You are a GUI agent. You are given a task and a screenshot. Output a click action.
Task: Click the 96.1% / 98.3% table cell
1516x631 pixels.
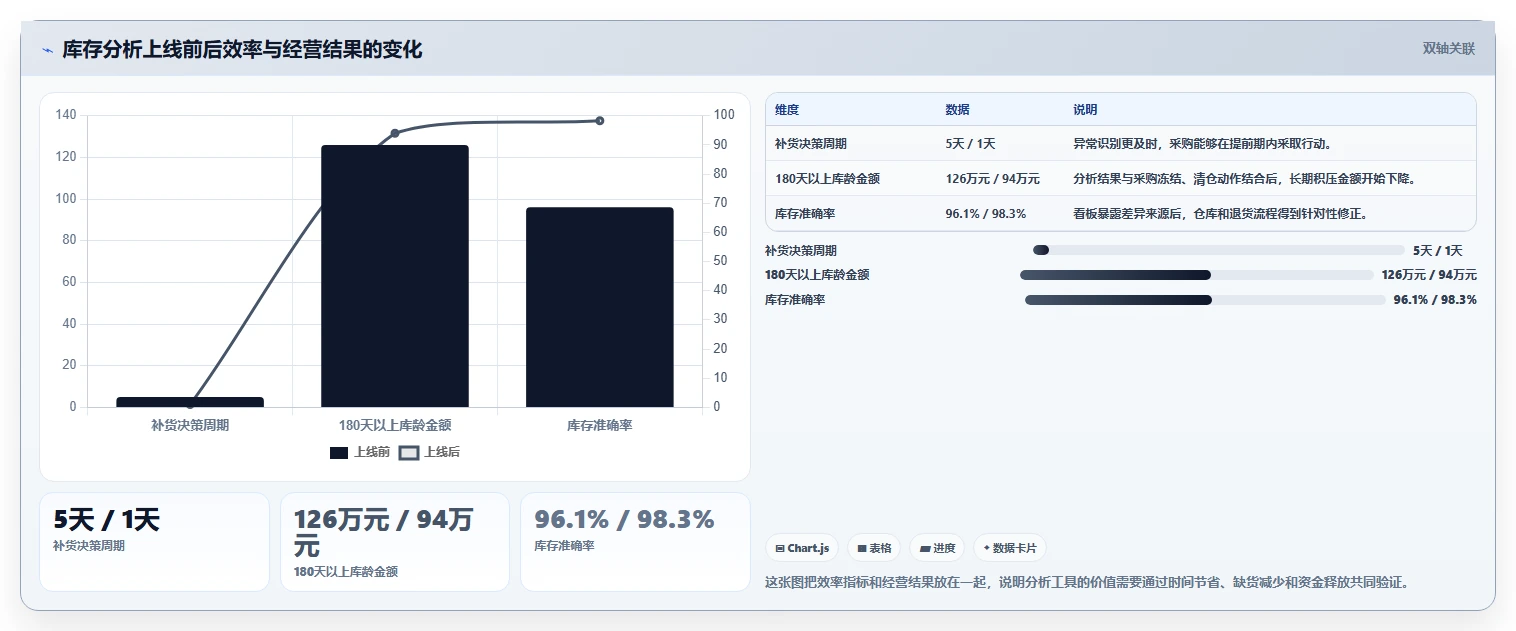(x=985, y=214)
